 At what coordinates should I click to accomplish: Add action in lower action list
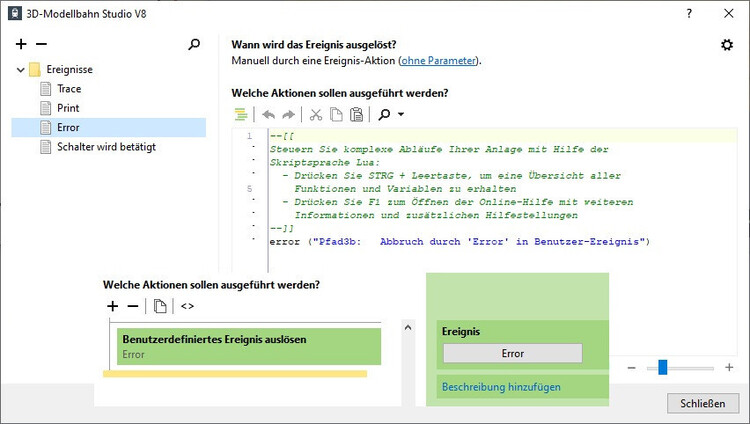[x=112, y=306]
